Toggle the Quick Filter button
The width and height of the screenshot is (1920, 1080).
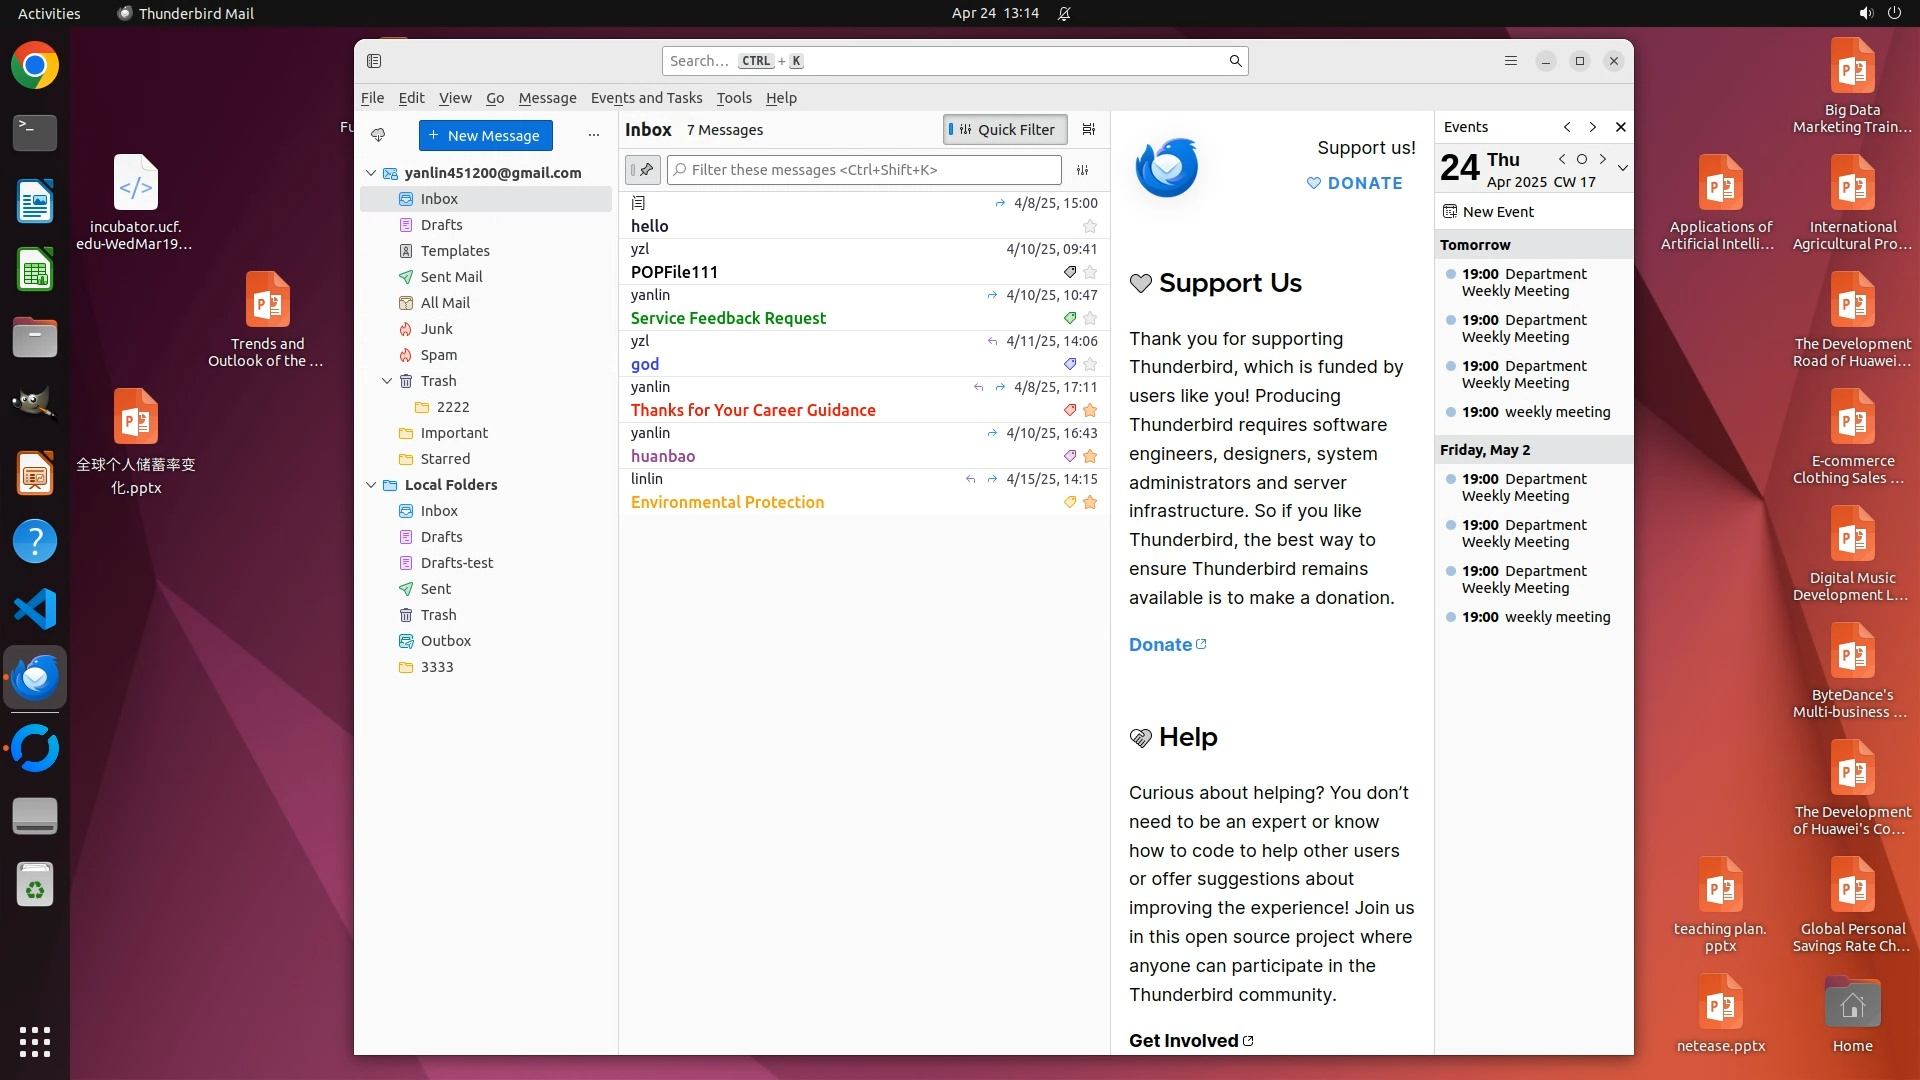click(x=1005, y=129)
